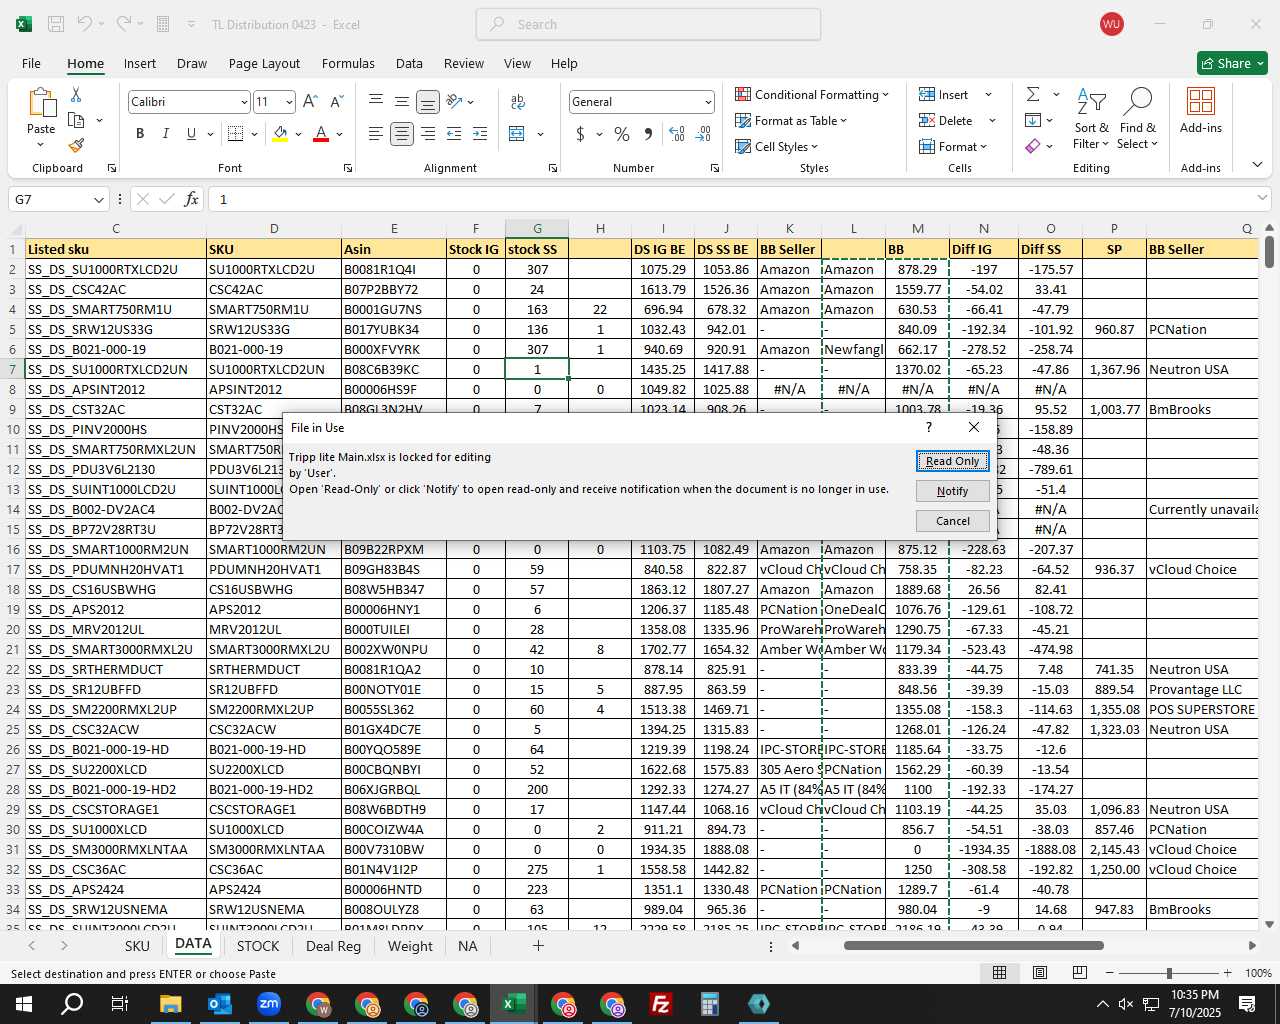Click the Fill Color yellow swatch
Image resolution: width=1280 pixels, height=1024 pixels.
pos(280,133)
